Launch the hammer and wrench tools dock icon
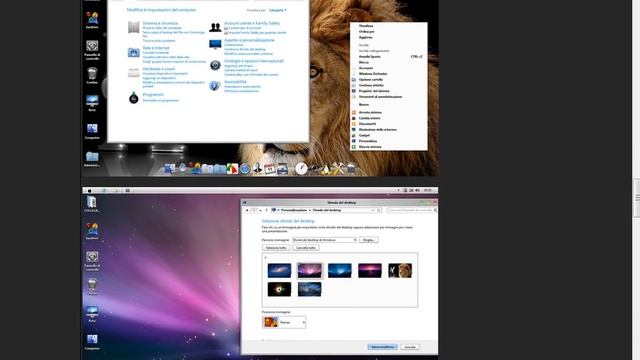This screenshot has width=640, height=360. (338, 169)
